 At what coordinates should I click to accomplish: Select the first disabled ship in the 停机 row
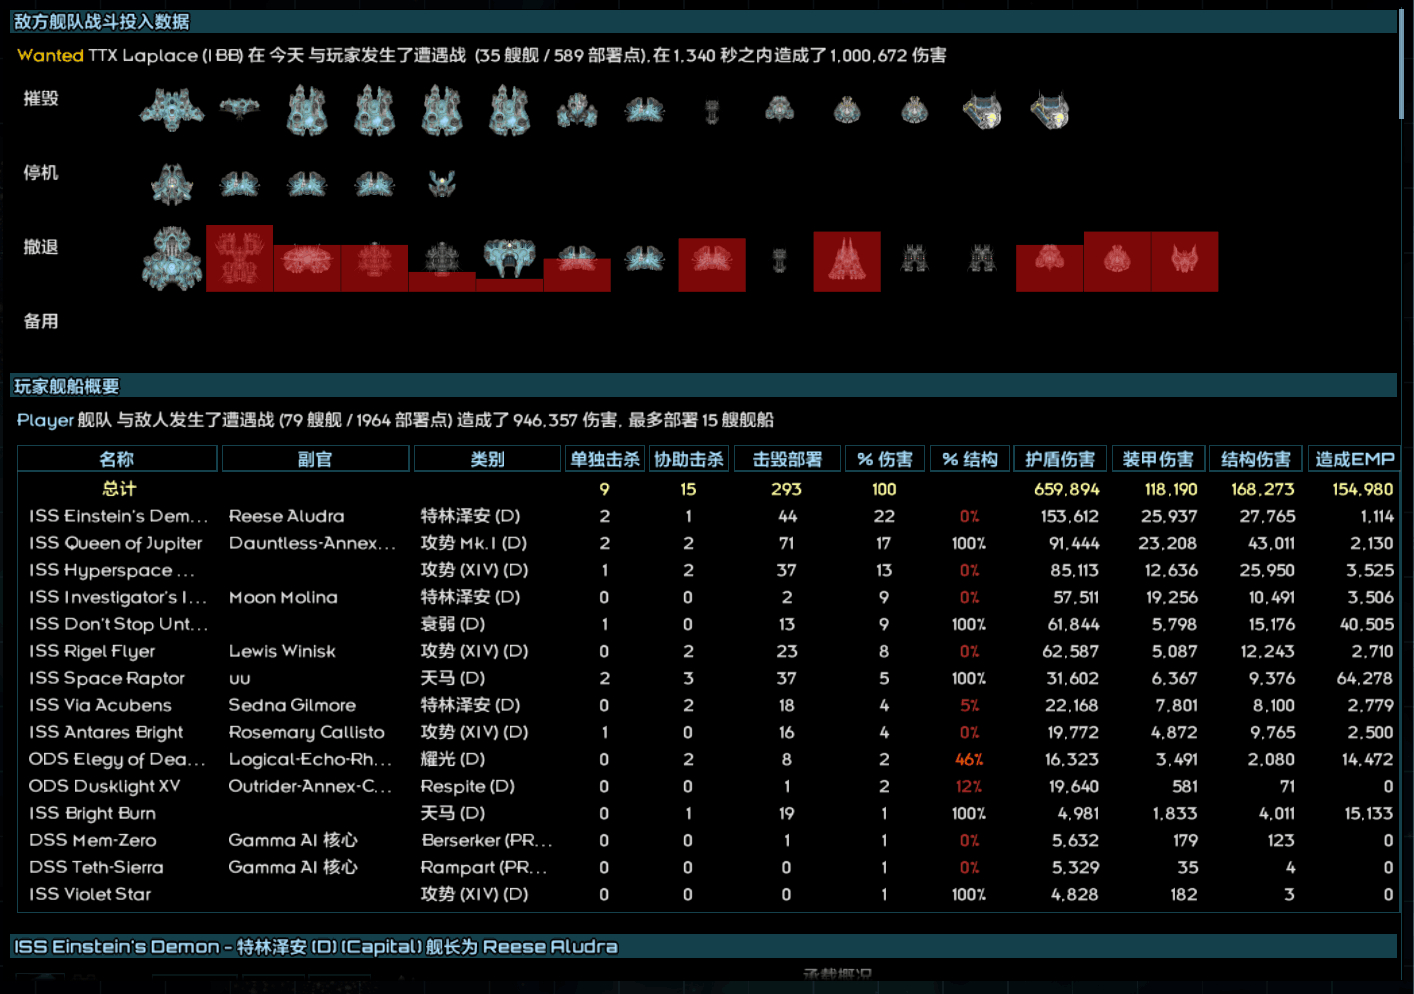tap(171, 182)
